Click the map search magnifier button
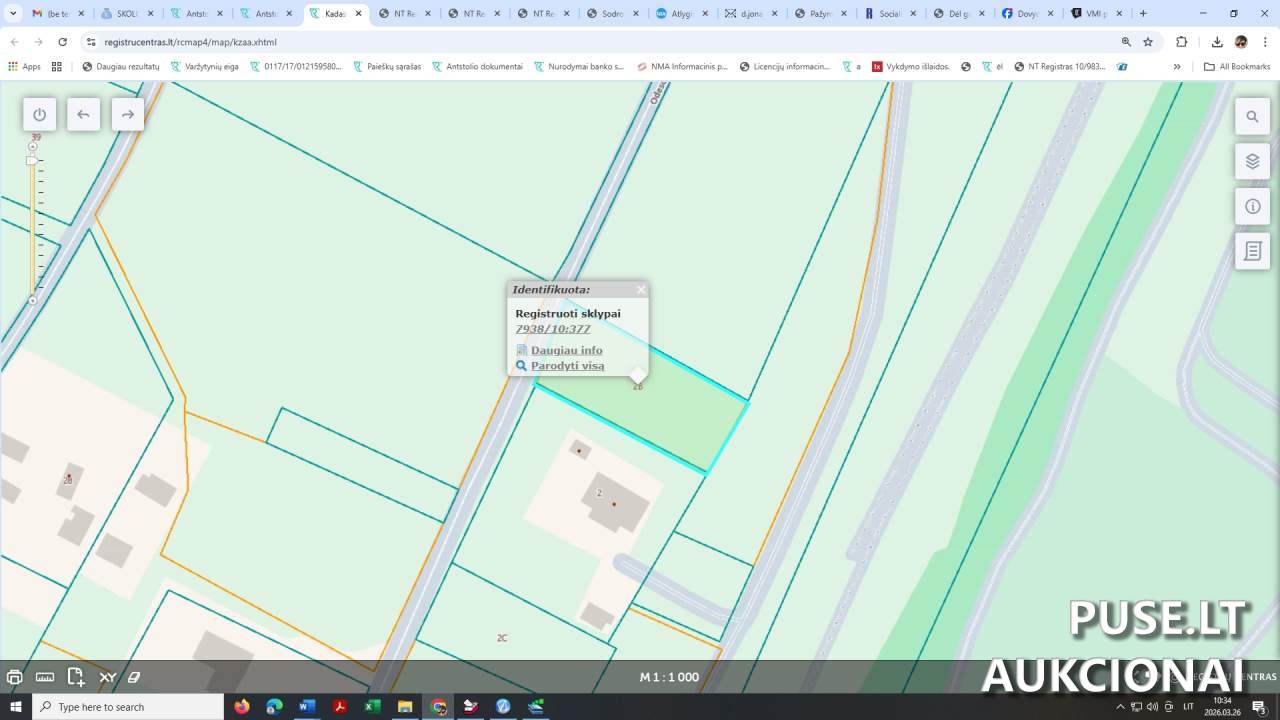 tap(1252, 116)
